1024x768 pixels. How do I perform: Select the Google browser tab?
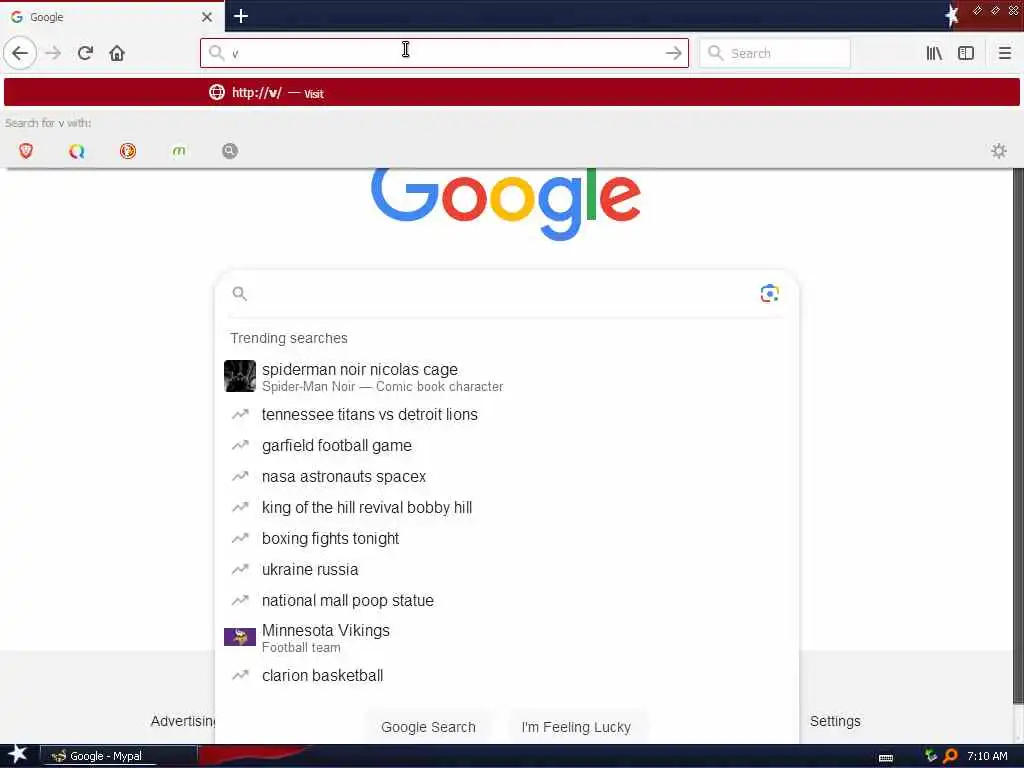(112, 17)
